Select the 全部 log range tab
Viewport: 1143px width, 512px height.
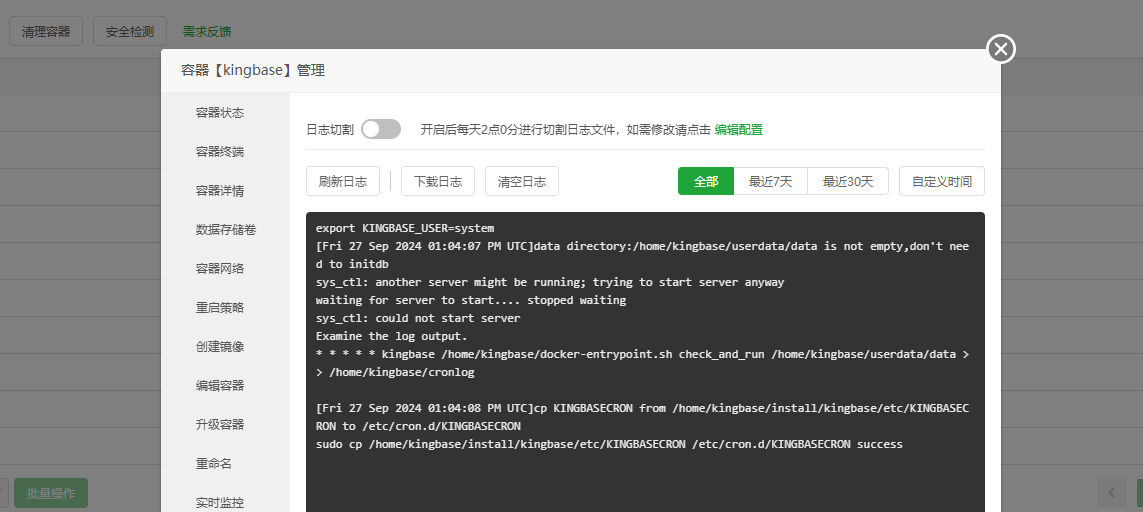706,181
